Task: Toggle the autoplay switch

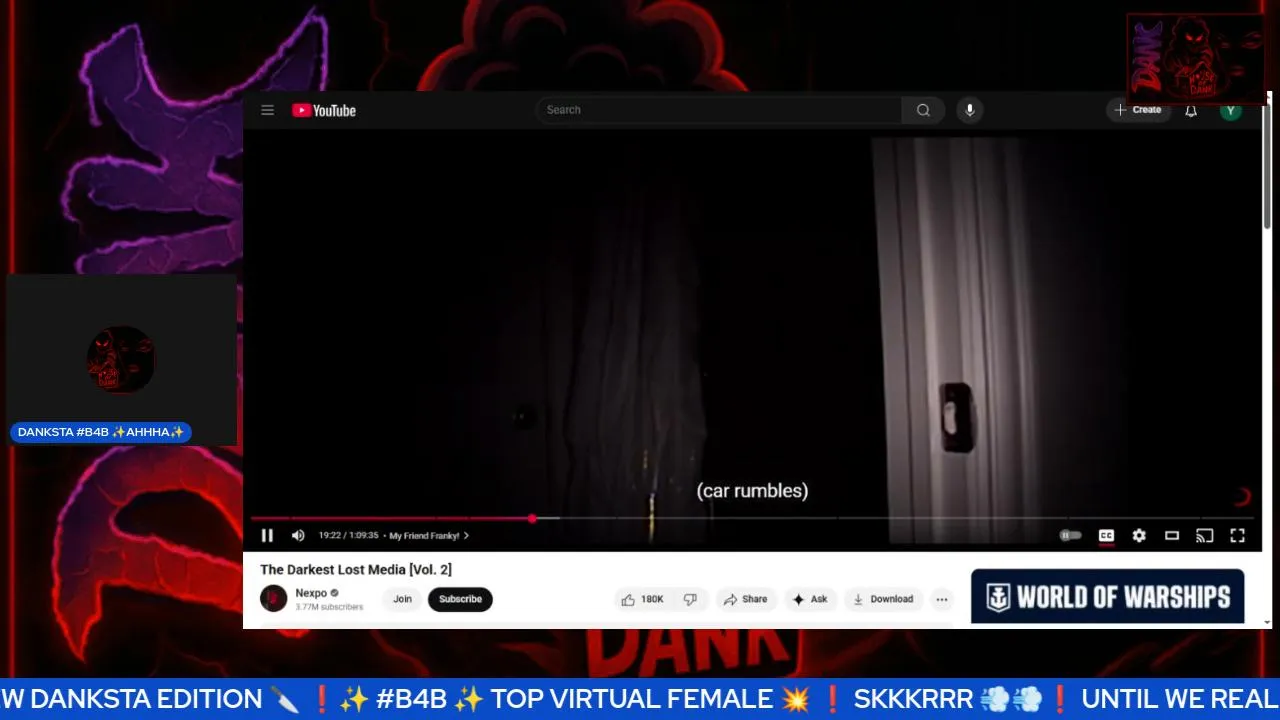Action: [1070, 536]
